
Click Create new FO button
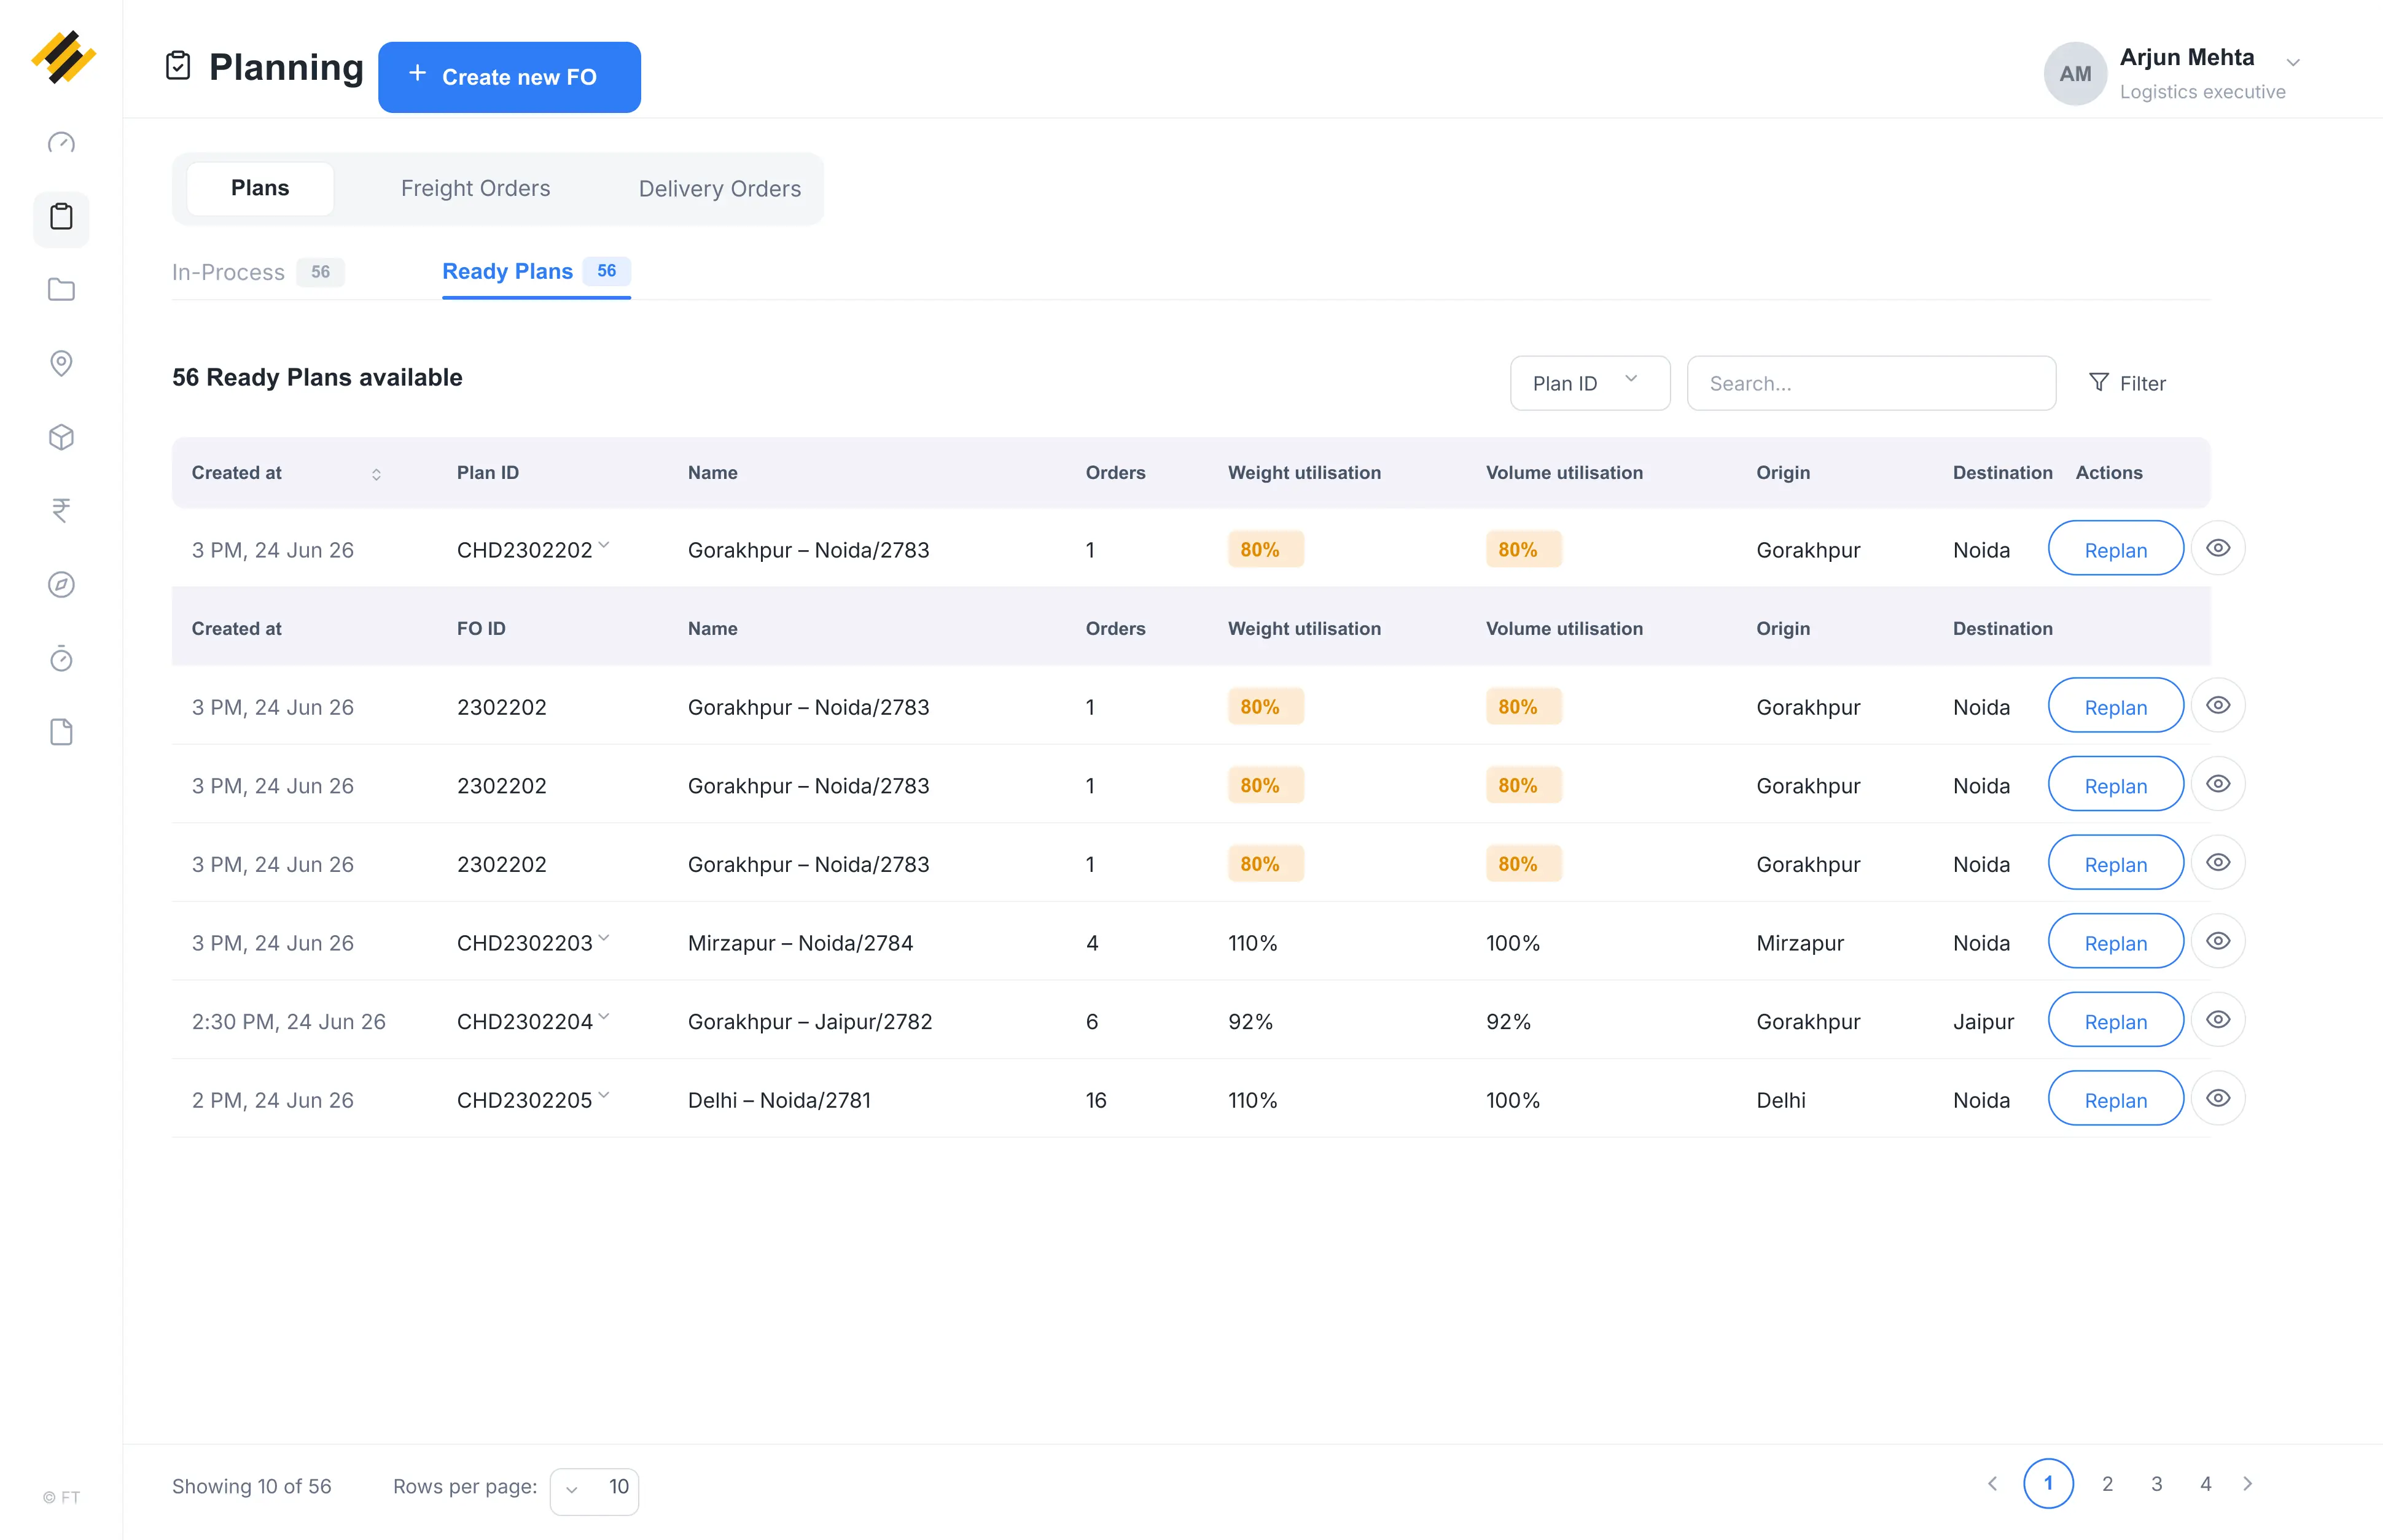509,77
